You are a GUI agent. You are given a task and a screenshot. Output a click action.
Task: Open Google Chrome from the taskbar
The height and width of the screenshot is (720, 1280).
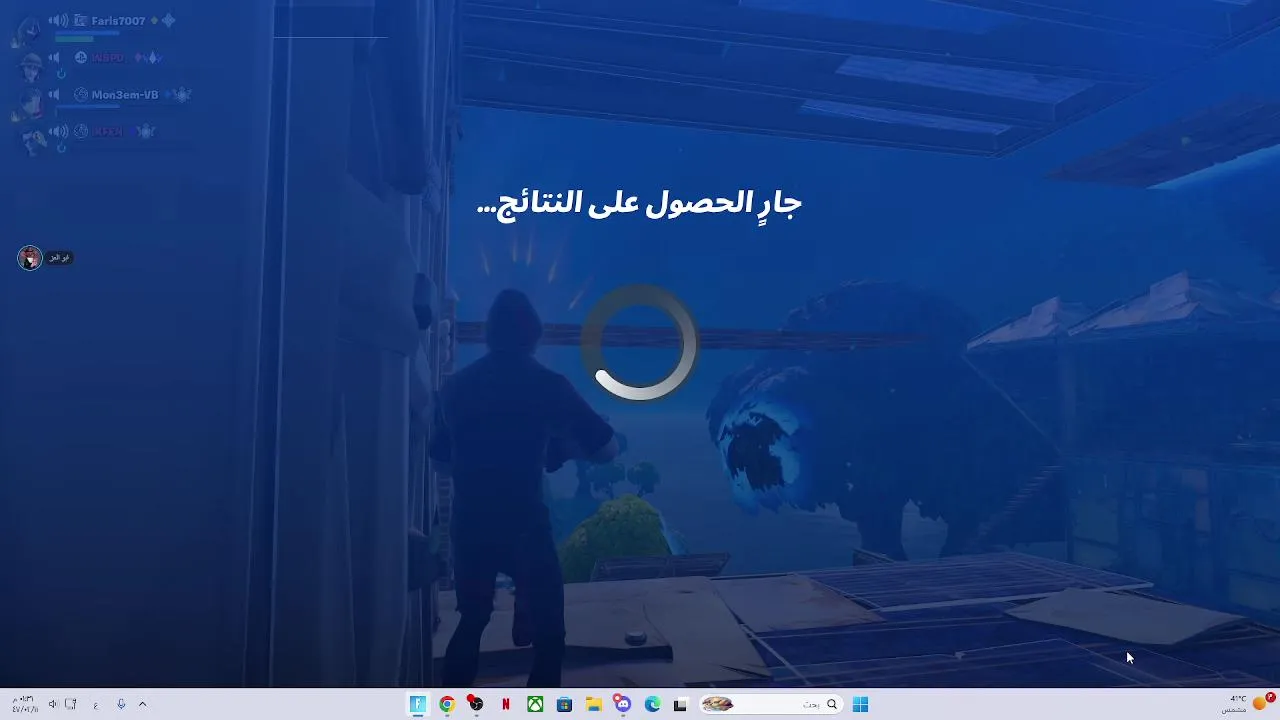pyautogui.click(x=447, y=704)
